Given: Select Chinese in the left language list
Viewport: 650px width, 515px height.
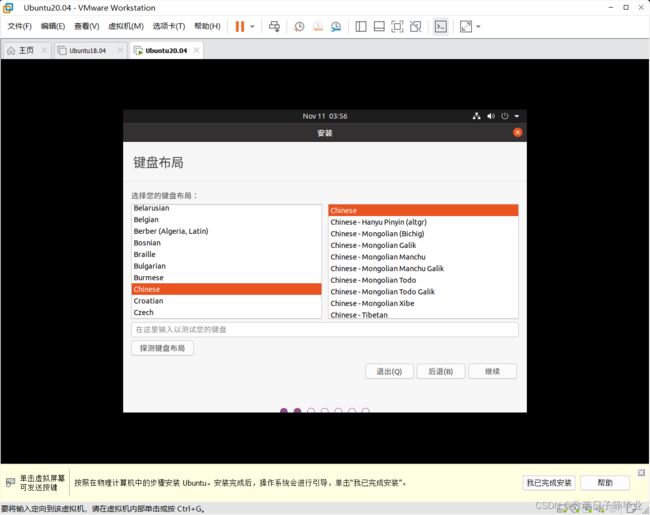Looking at the screenshot, I should tap(226, 289).
